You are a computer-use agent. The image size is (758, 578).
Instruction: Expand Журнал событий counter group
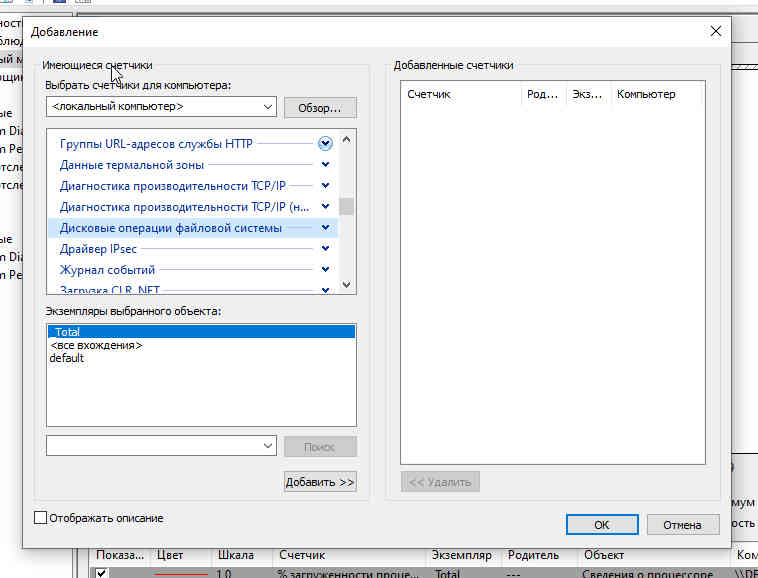coord(325,269)
